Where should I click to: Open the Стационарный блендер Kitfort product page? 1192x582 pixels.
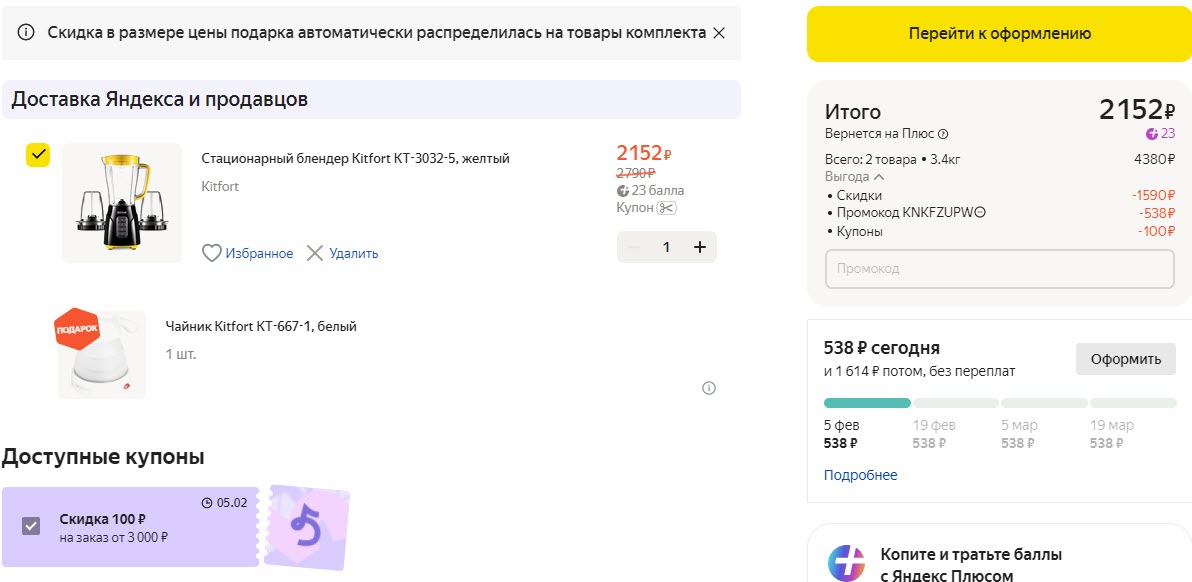pyautogui.click(x=355, y=157)
